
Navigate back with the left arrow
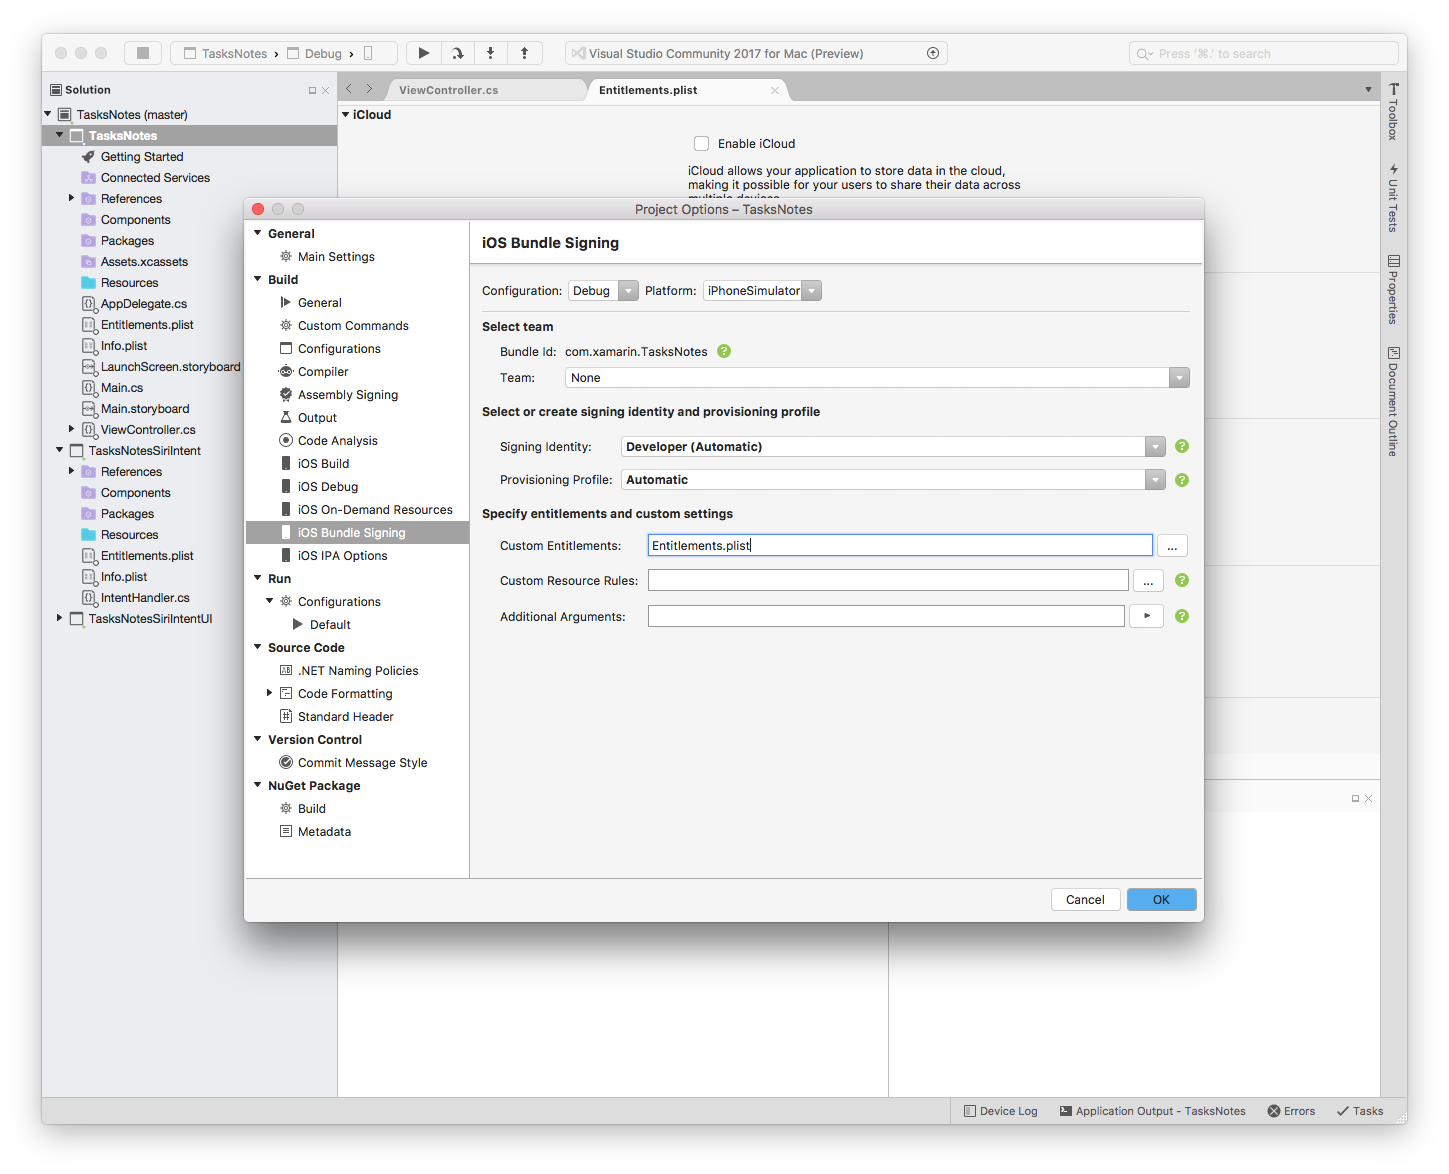349,89
